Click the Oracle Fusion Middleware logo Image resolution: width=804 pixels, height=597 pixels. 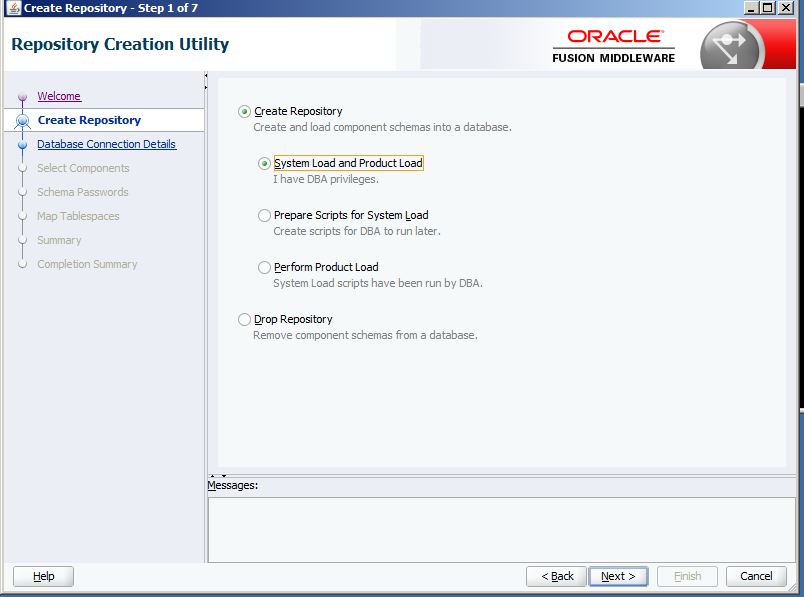pos(613,45)
